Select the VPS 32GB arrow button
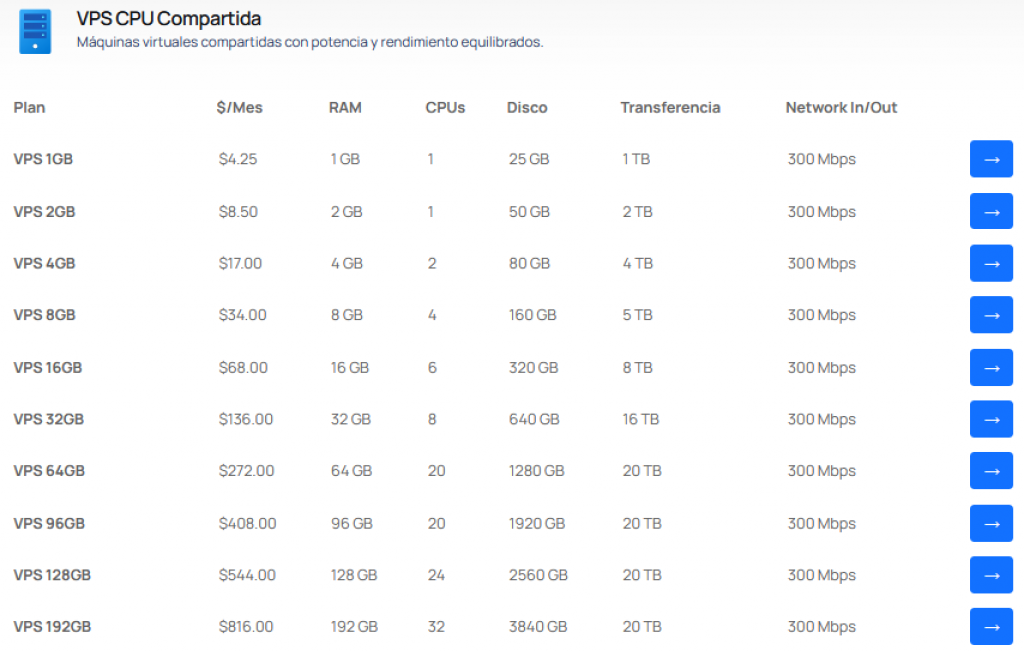Viewport: 1024px width, 651px height. [991, 419]
